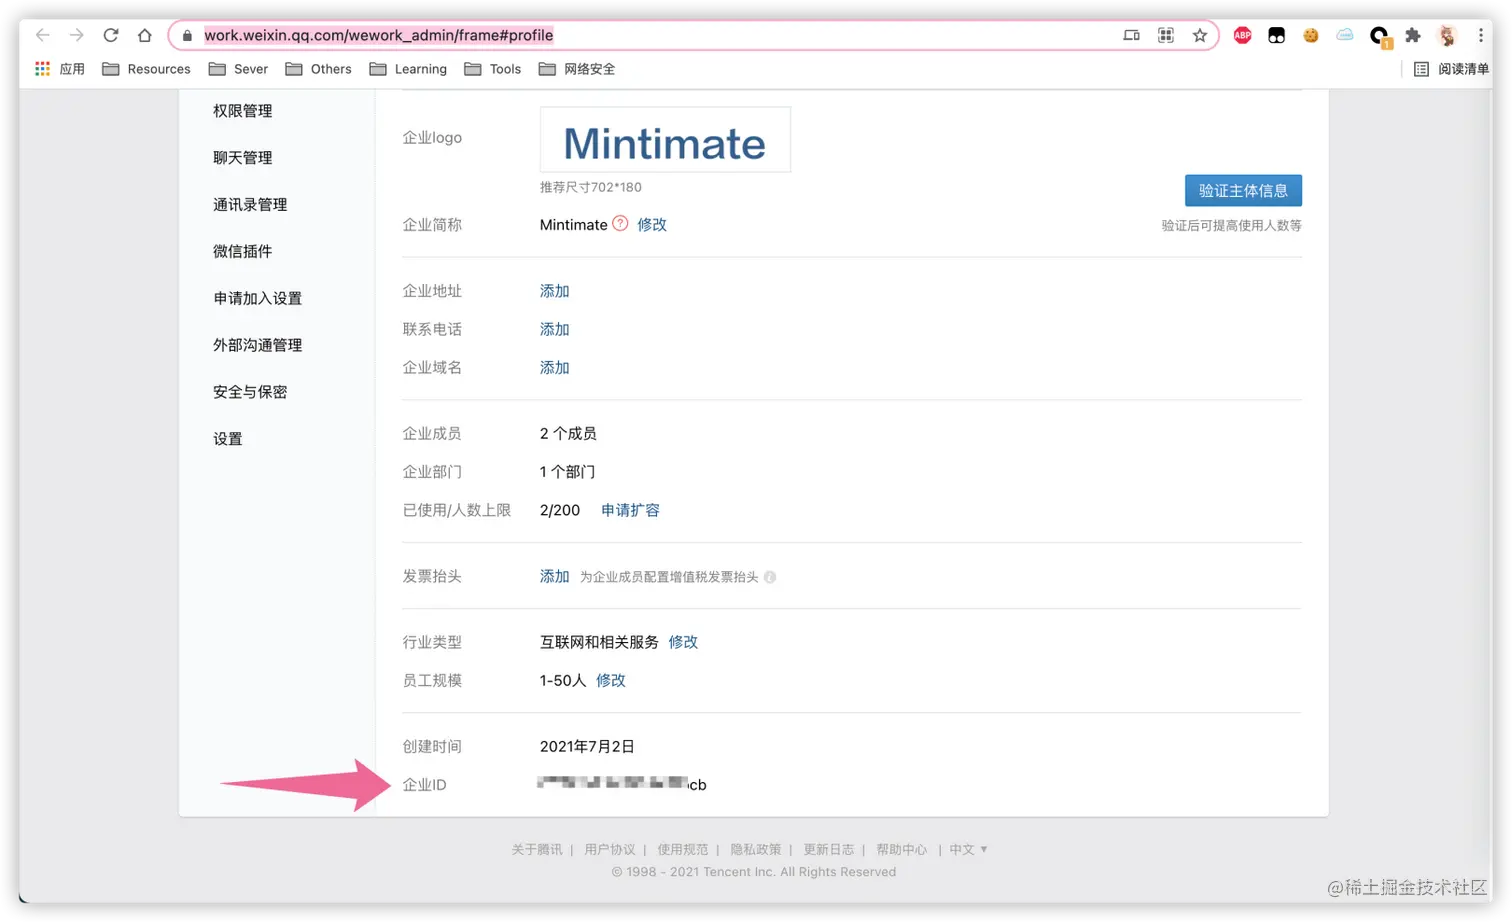Click the question mark icon beside Mintimate

click(619, 224)
